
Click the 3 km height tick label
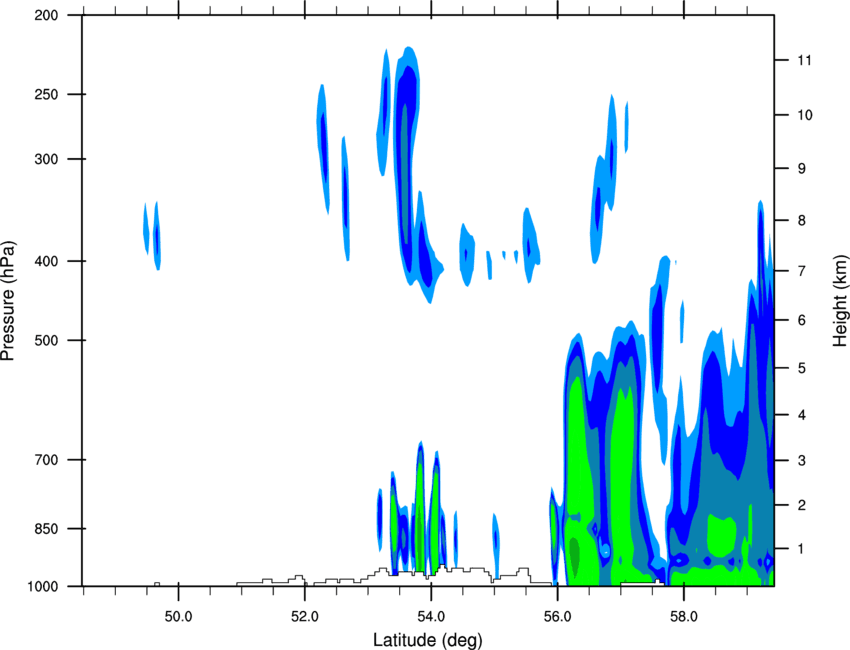point(802,461)
